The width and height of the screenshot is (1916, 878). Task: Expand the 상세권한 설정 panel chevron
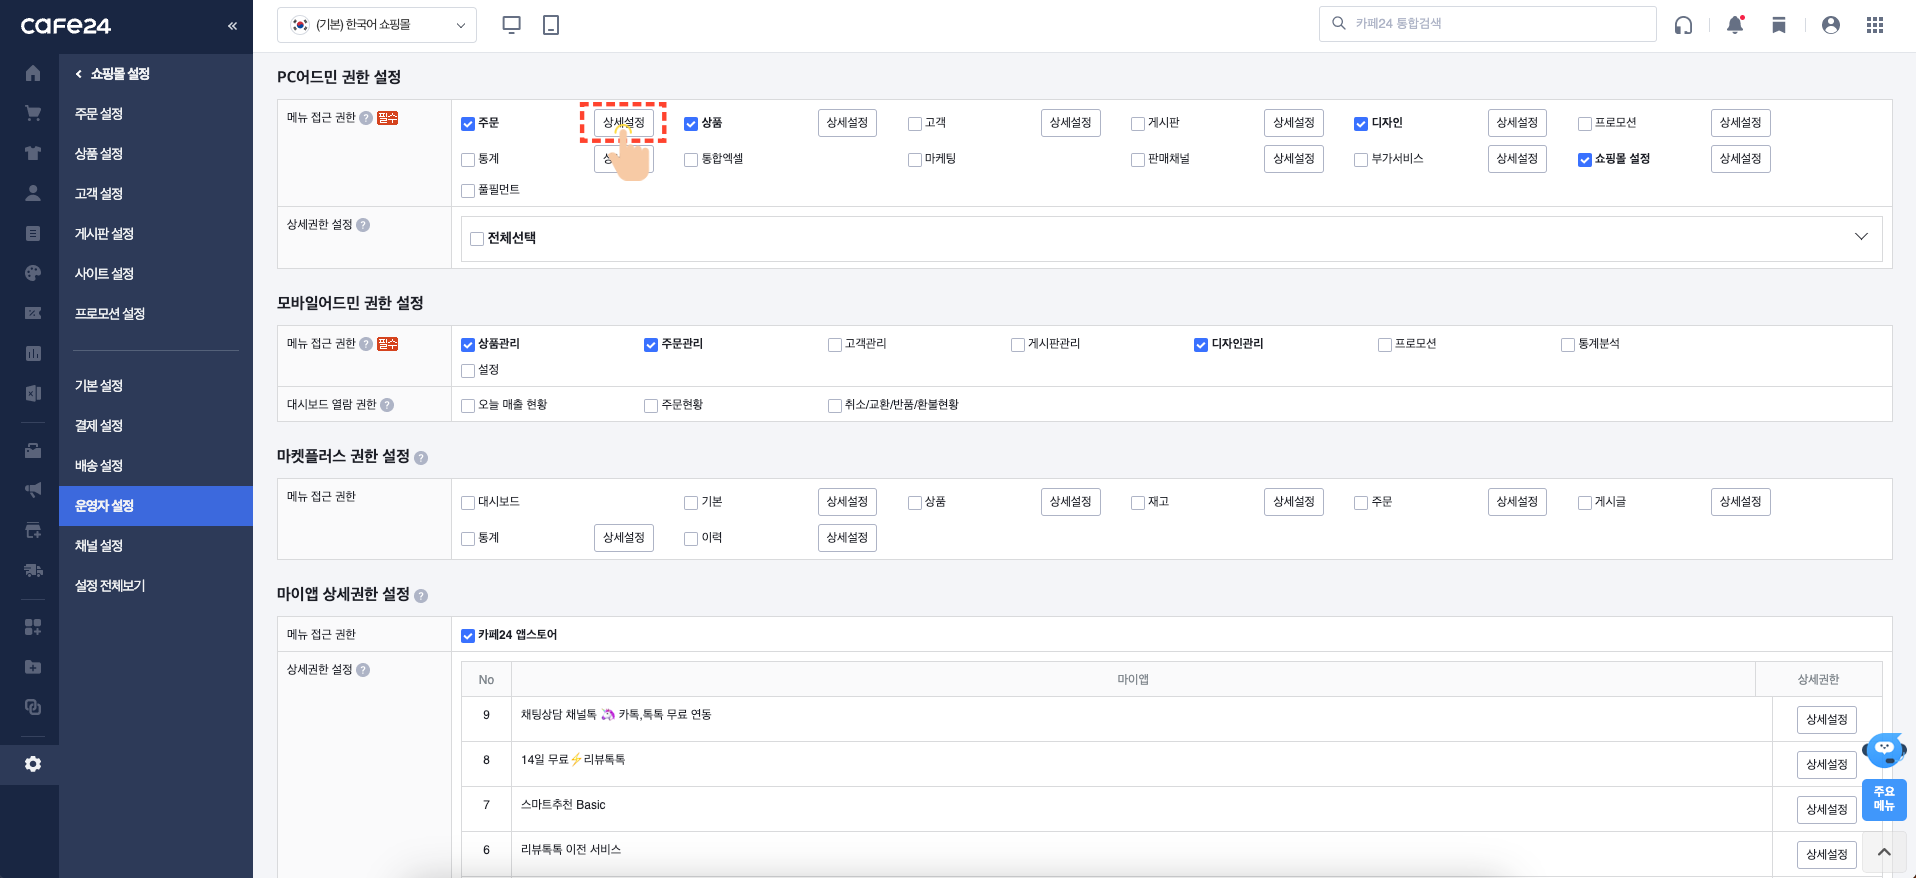(x=1861, y=237)
